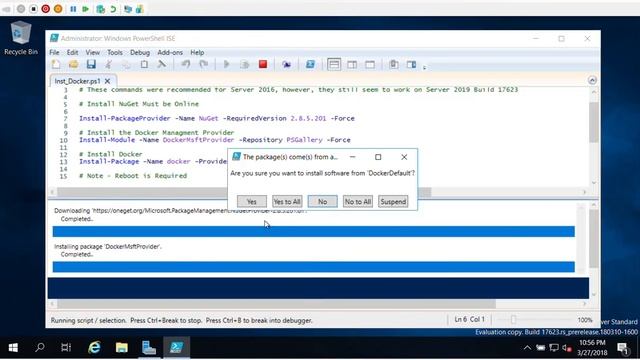
Task: Open Server Manager from the taskbar
Action: tap(149, 347)
